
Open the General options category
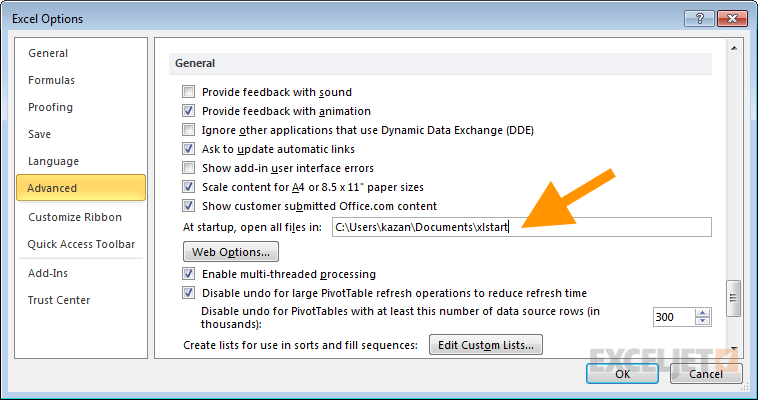[48, 53]
